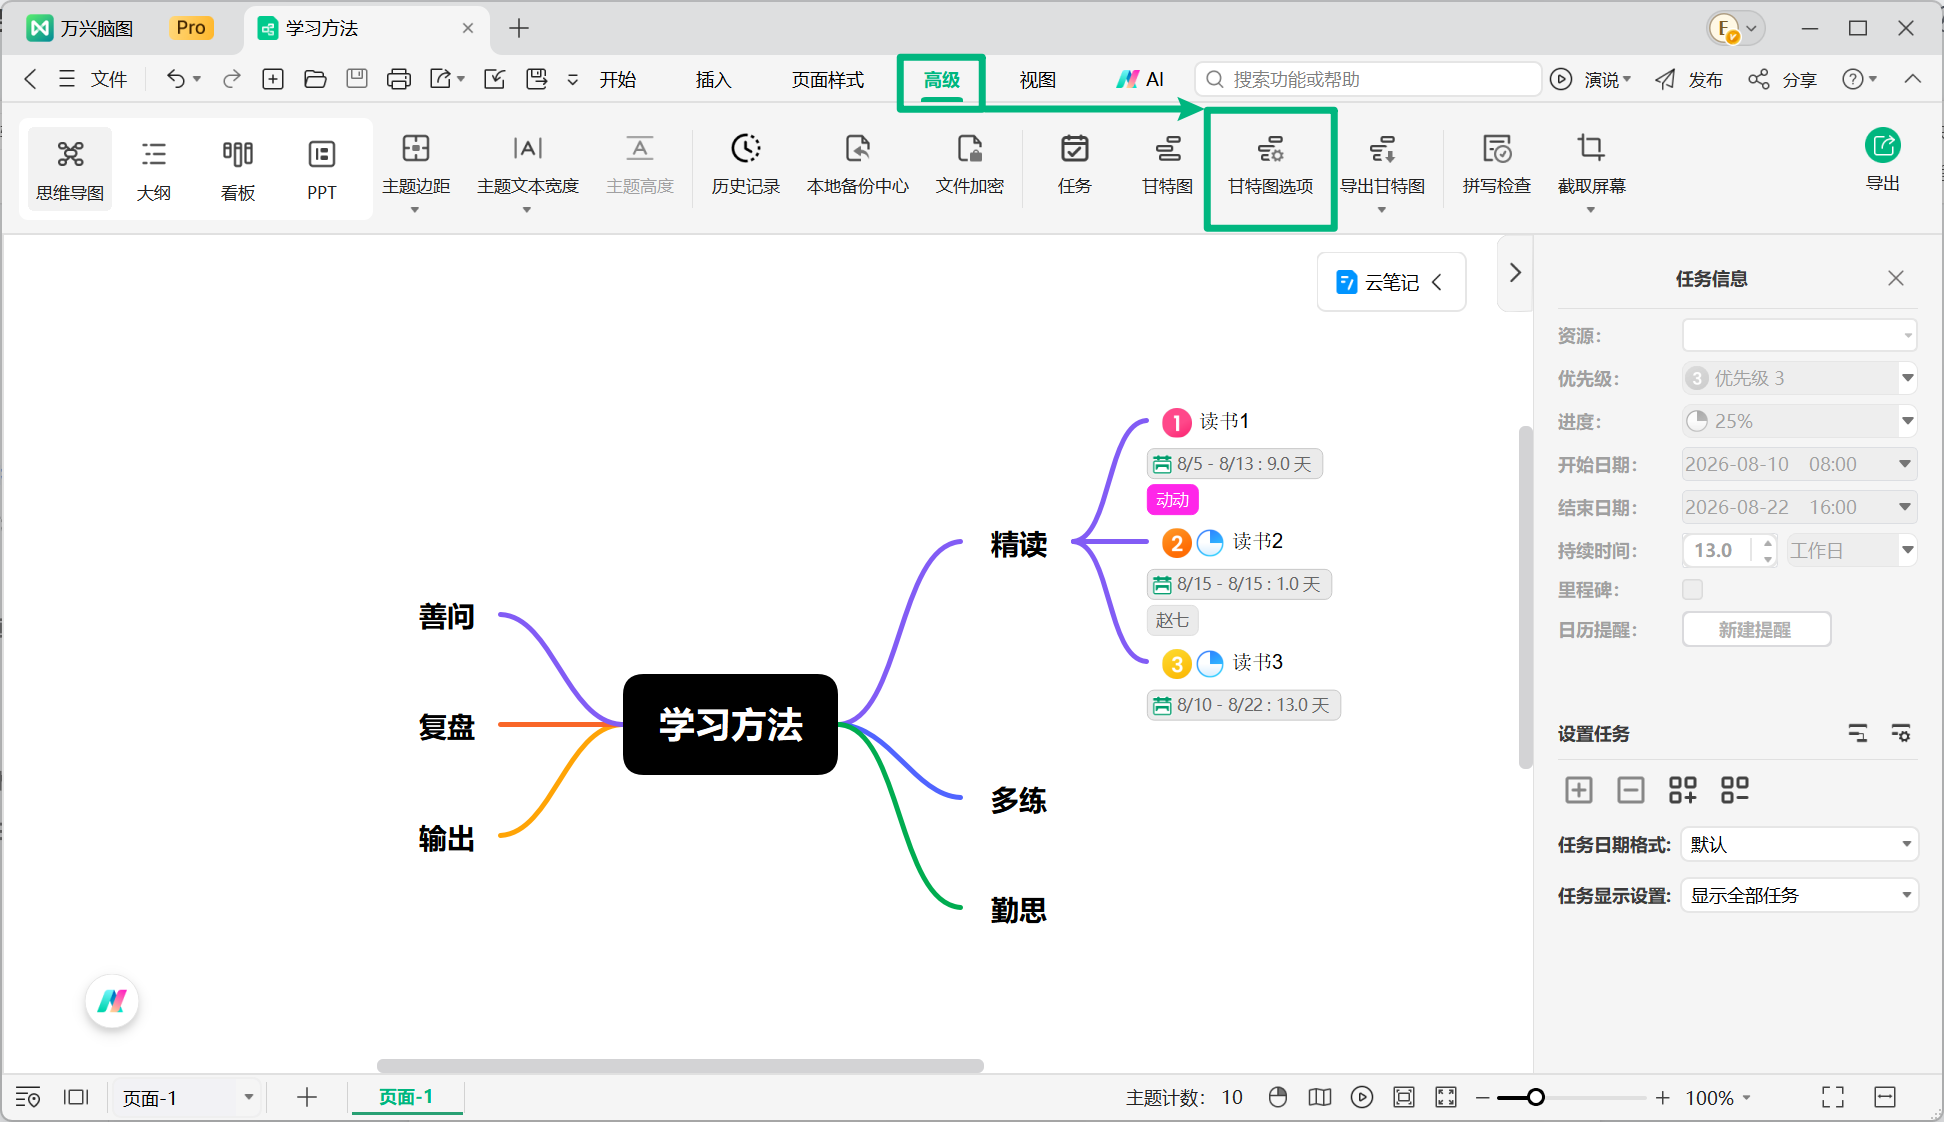Image resolution: width=1944 pixels, height=1122 pixels.
Task: Switch to Mind Map view mode
Action: coord(70,169)
